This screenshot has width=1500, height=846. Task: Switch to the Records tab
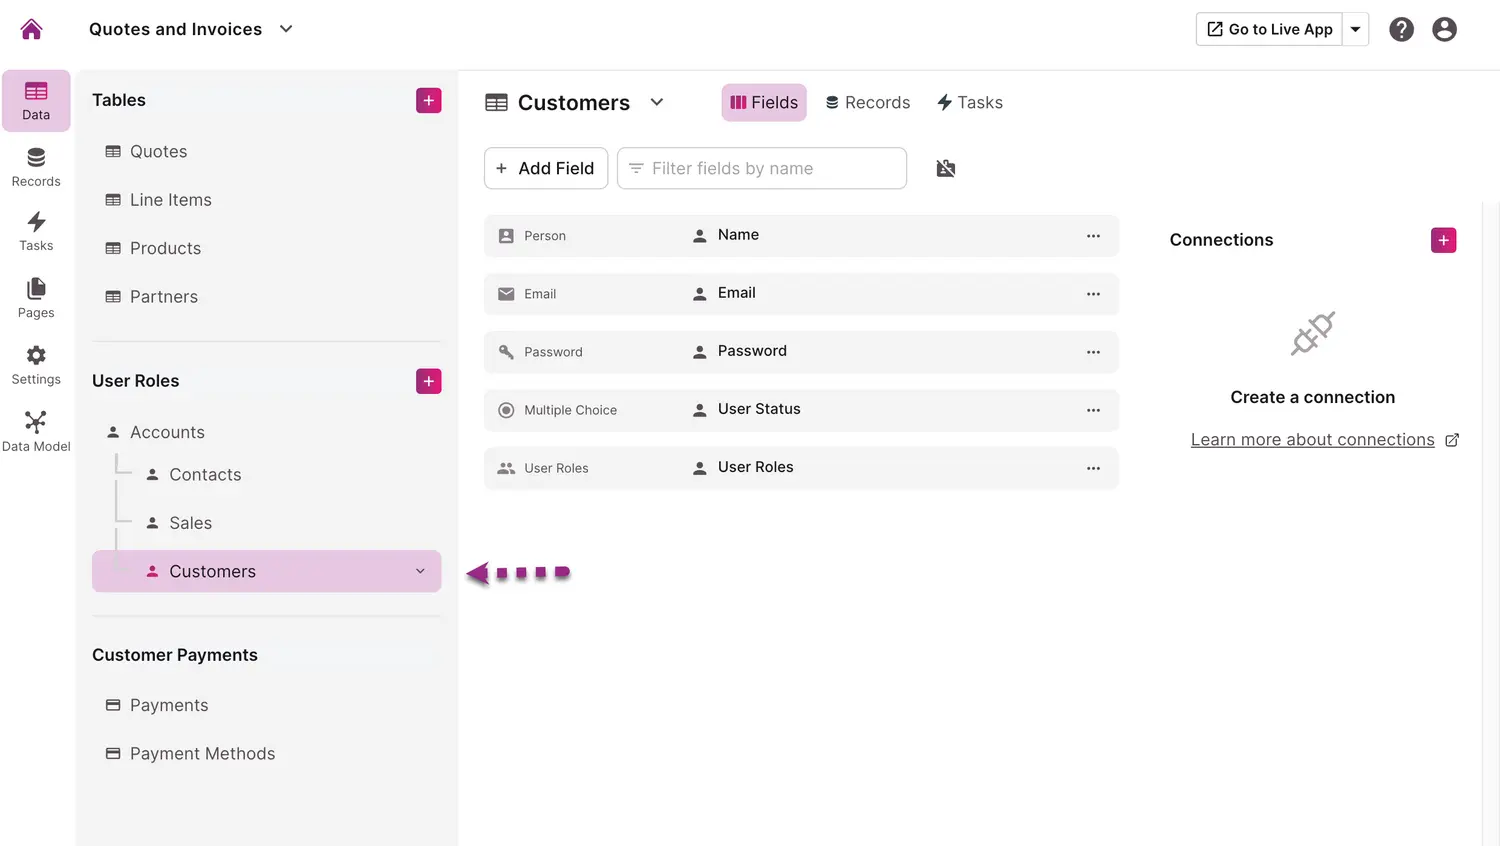[867, 102]
